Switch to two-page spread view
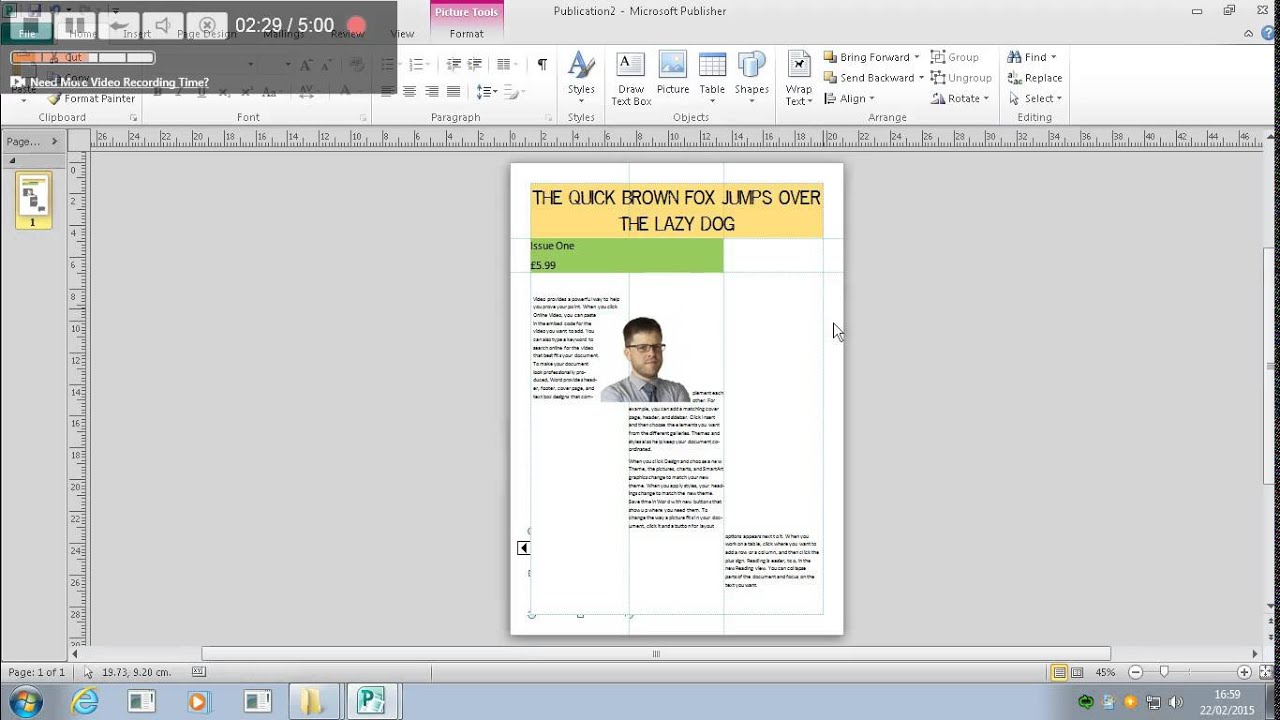1280x720 pixels. point(1077,672)
